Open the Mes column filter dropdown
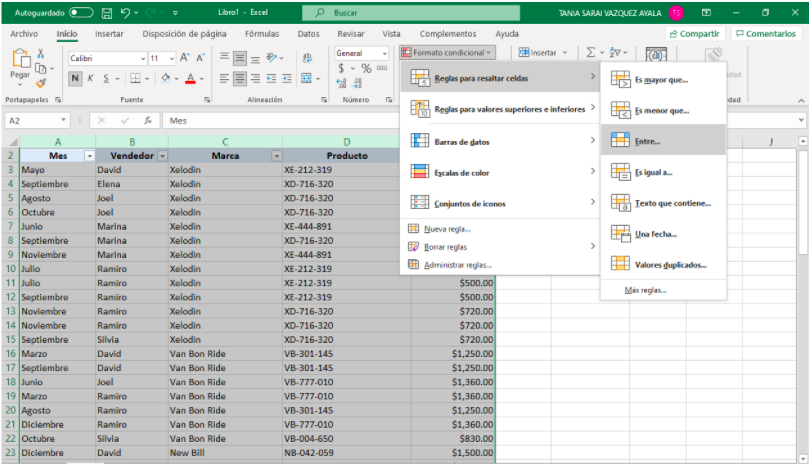This screenshot has height=464, width=811. coord(89,156)
